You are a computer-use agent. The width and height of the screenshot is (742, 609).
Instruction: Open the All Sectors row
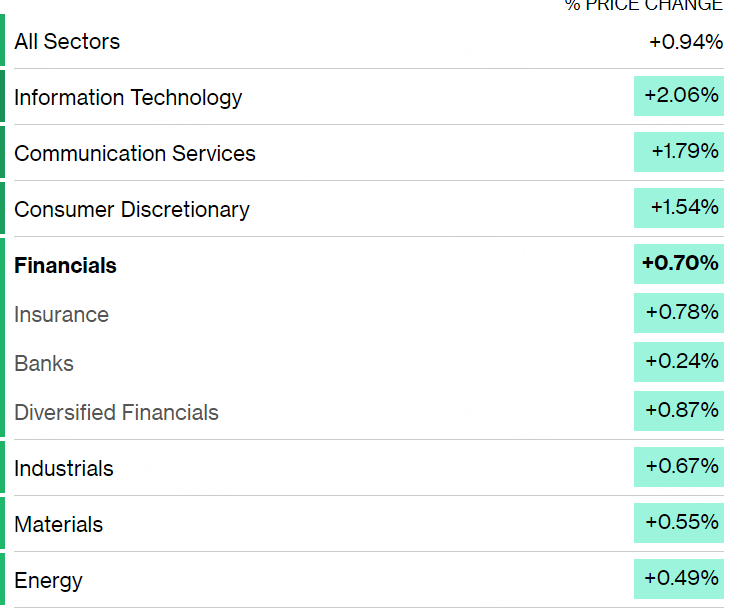67,42
